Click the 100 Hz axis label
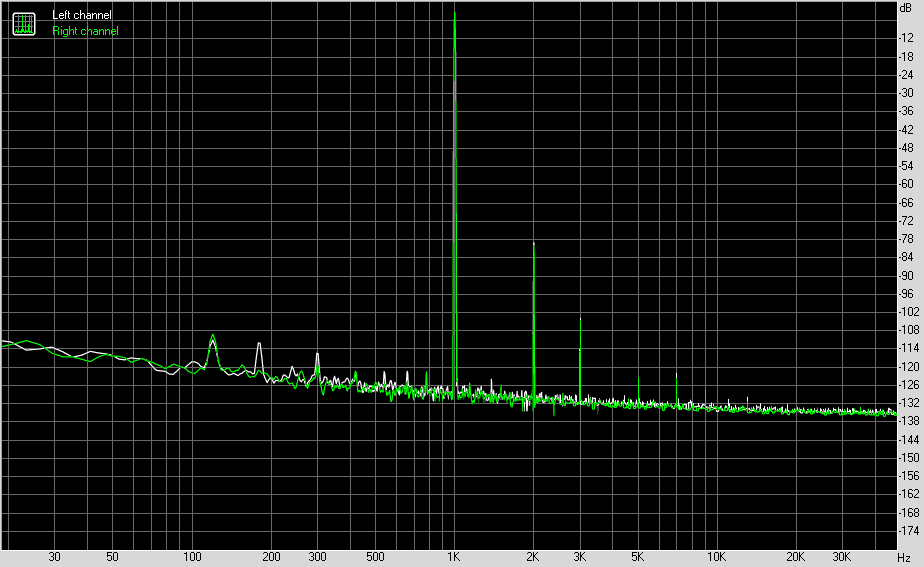The width and height of the screenshot is (924, 567). tap(192, 557)
